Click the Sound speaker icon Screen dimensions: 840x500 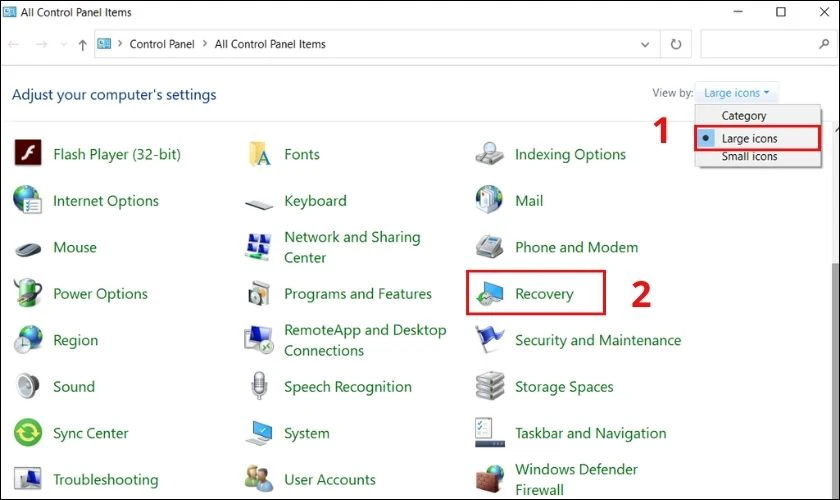[x=28, y=386]
